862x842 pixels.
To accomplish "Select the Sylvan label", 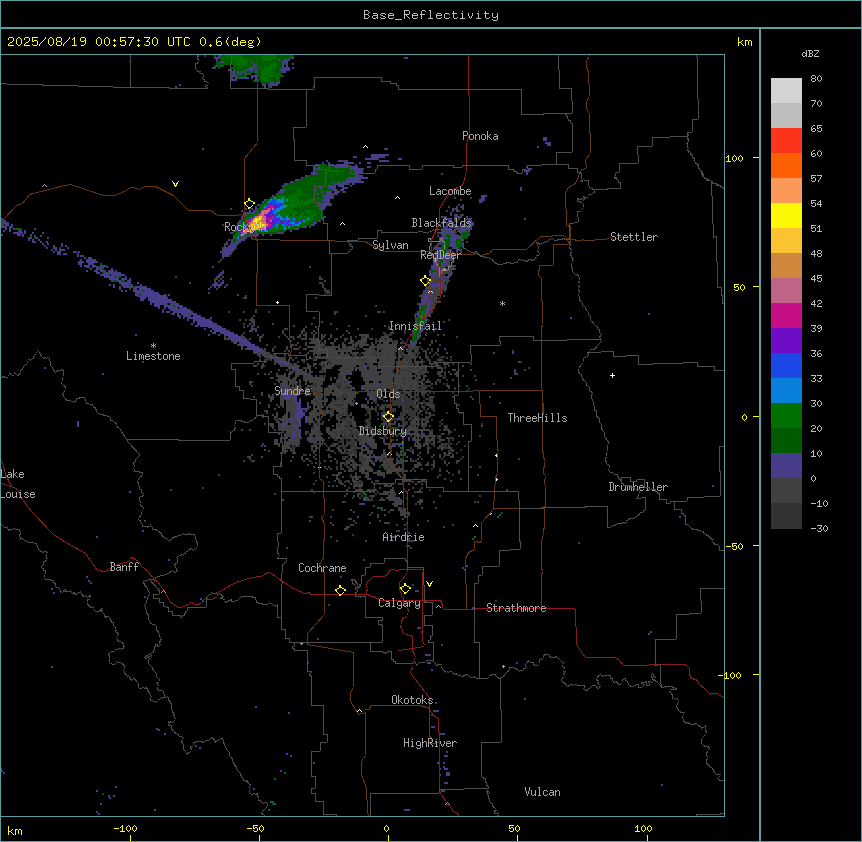I will tap(390, 245).
